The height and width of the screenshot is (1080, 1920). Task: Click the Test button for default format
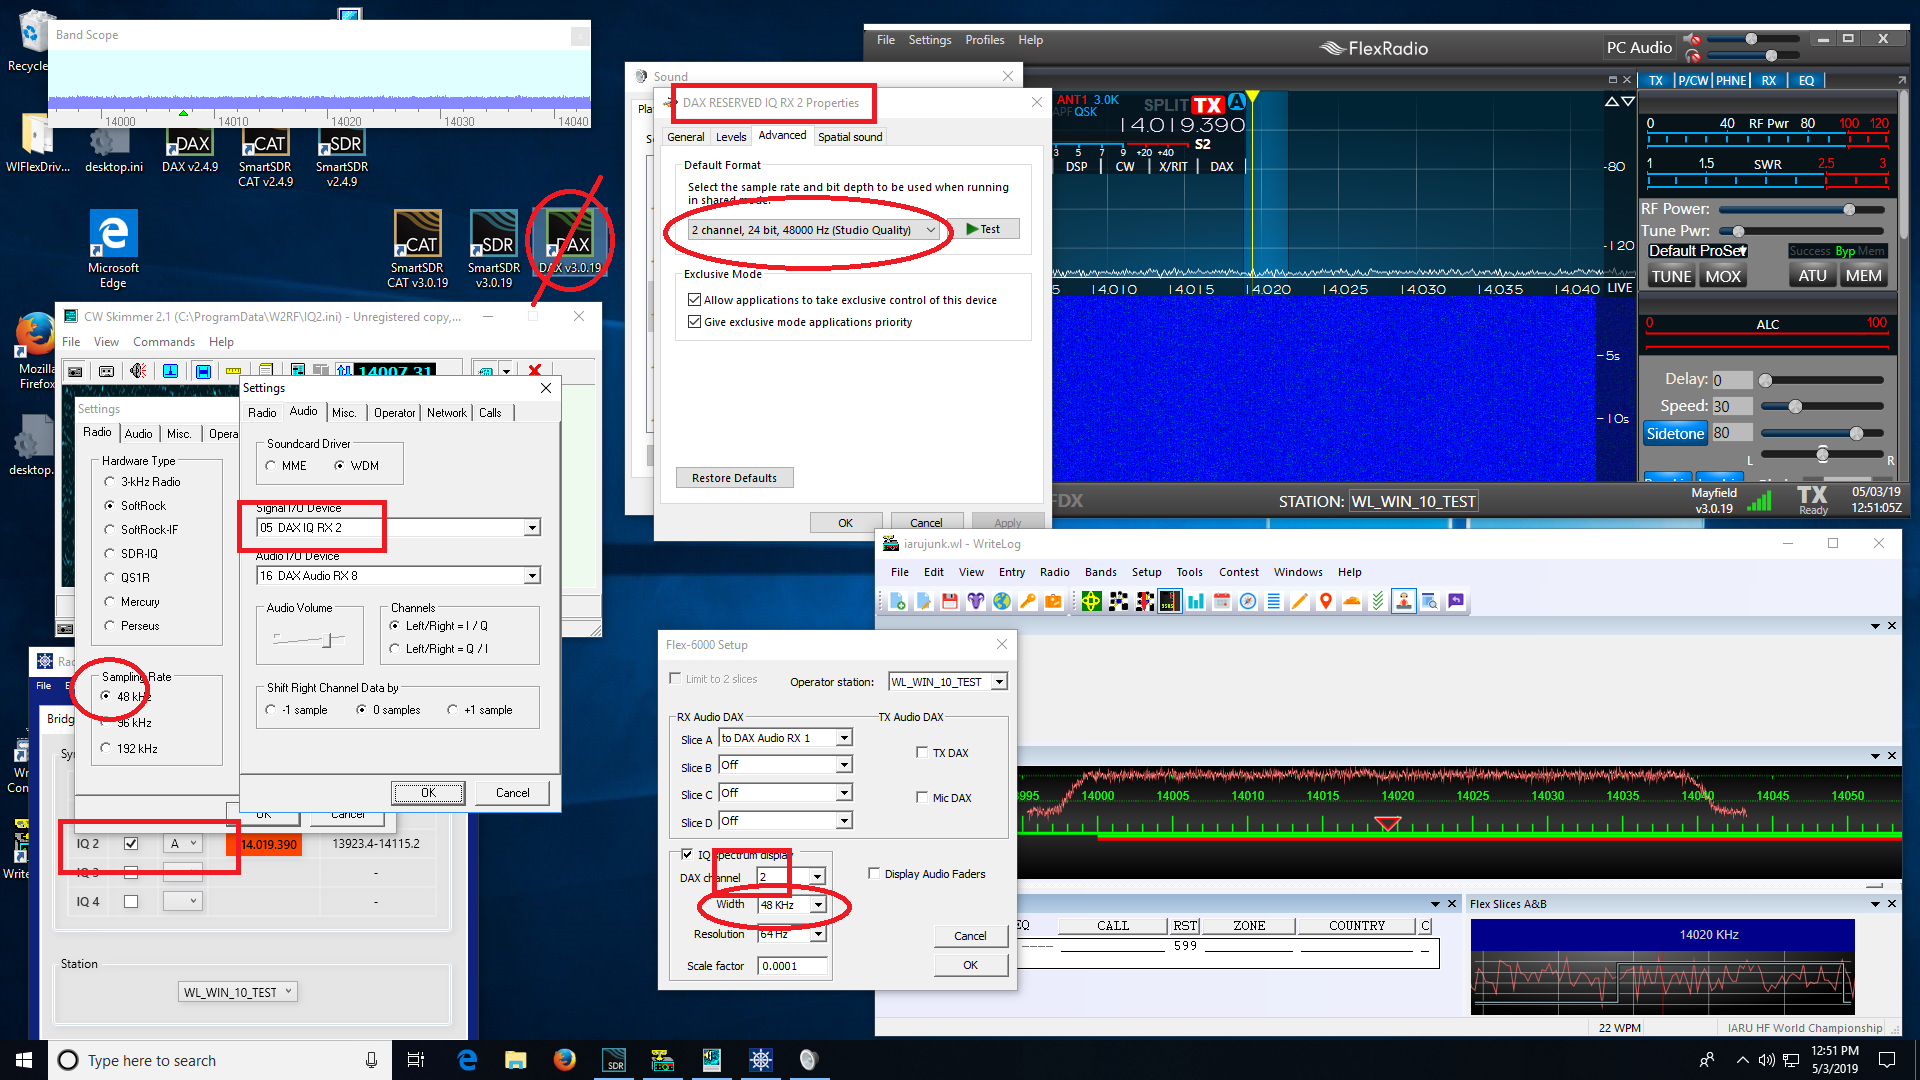[984, 229]
